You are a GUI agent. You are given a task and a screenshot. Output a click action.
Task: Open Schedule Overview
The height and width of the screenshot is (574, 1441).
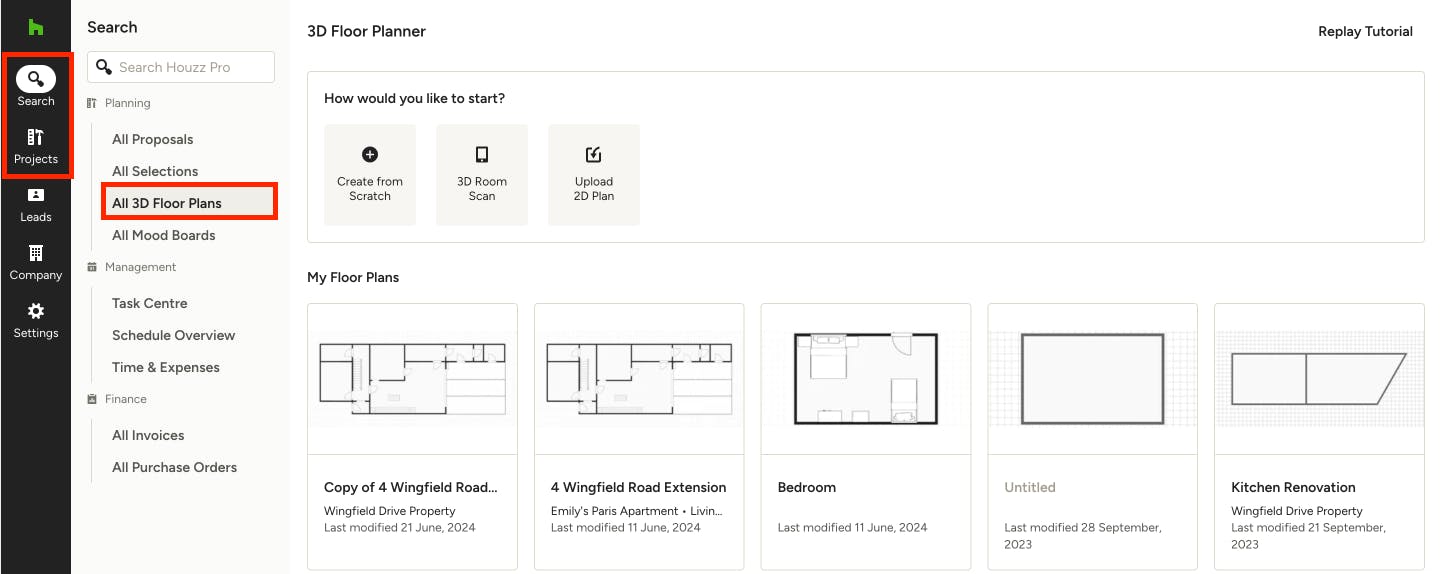174,335
